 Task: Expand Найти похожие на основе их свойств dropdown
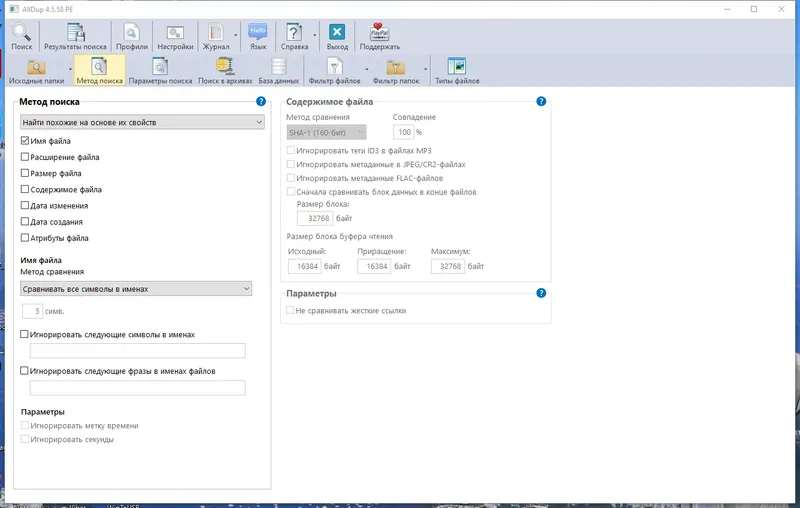142,122
